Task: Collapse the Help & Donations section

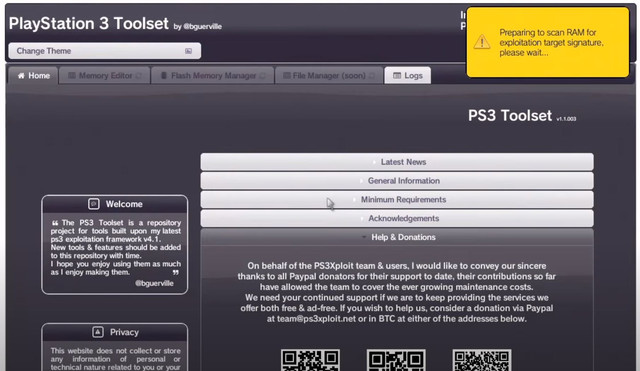Action: click(397, 237)
